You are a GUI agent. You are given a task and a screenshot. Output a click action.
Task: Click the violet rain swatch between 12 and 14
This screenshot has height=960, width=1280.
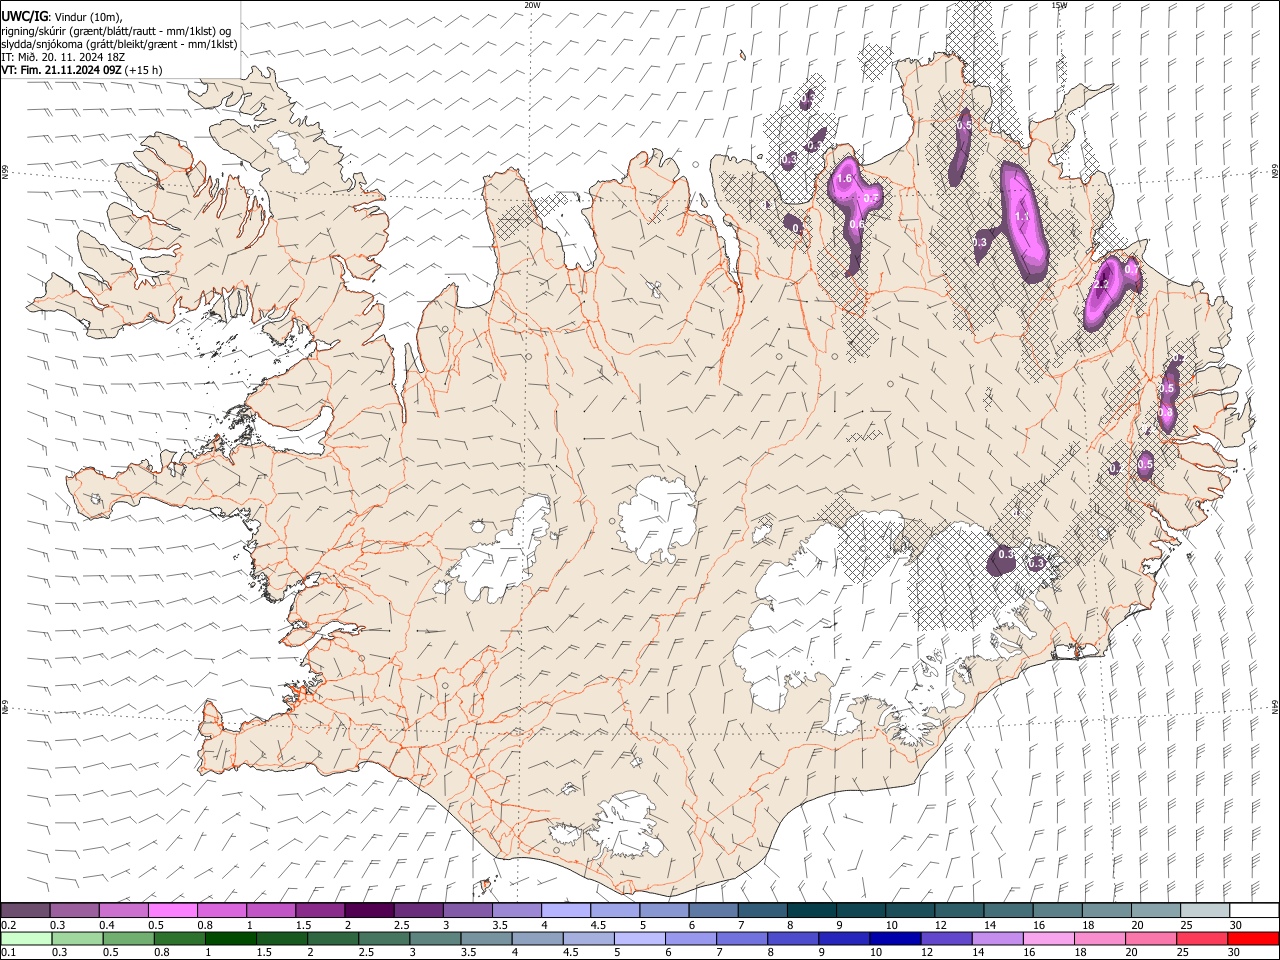[945, 938]
